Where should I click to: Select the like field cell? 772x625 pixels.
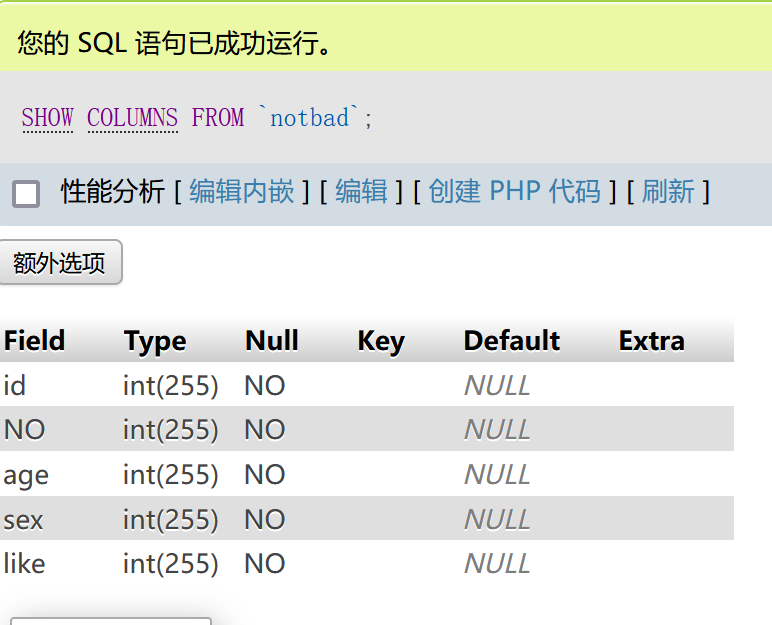(x=24, y=564)
